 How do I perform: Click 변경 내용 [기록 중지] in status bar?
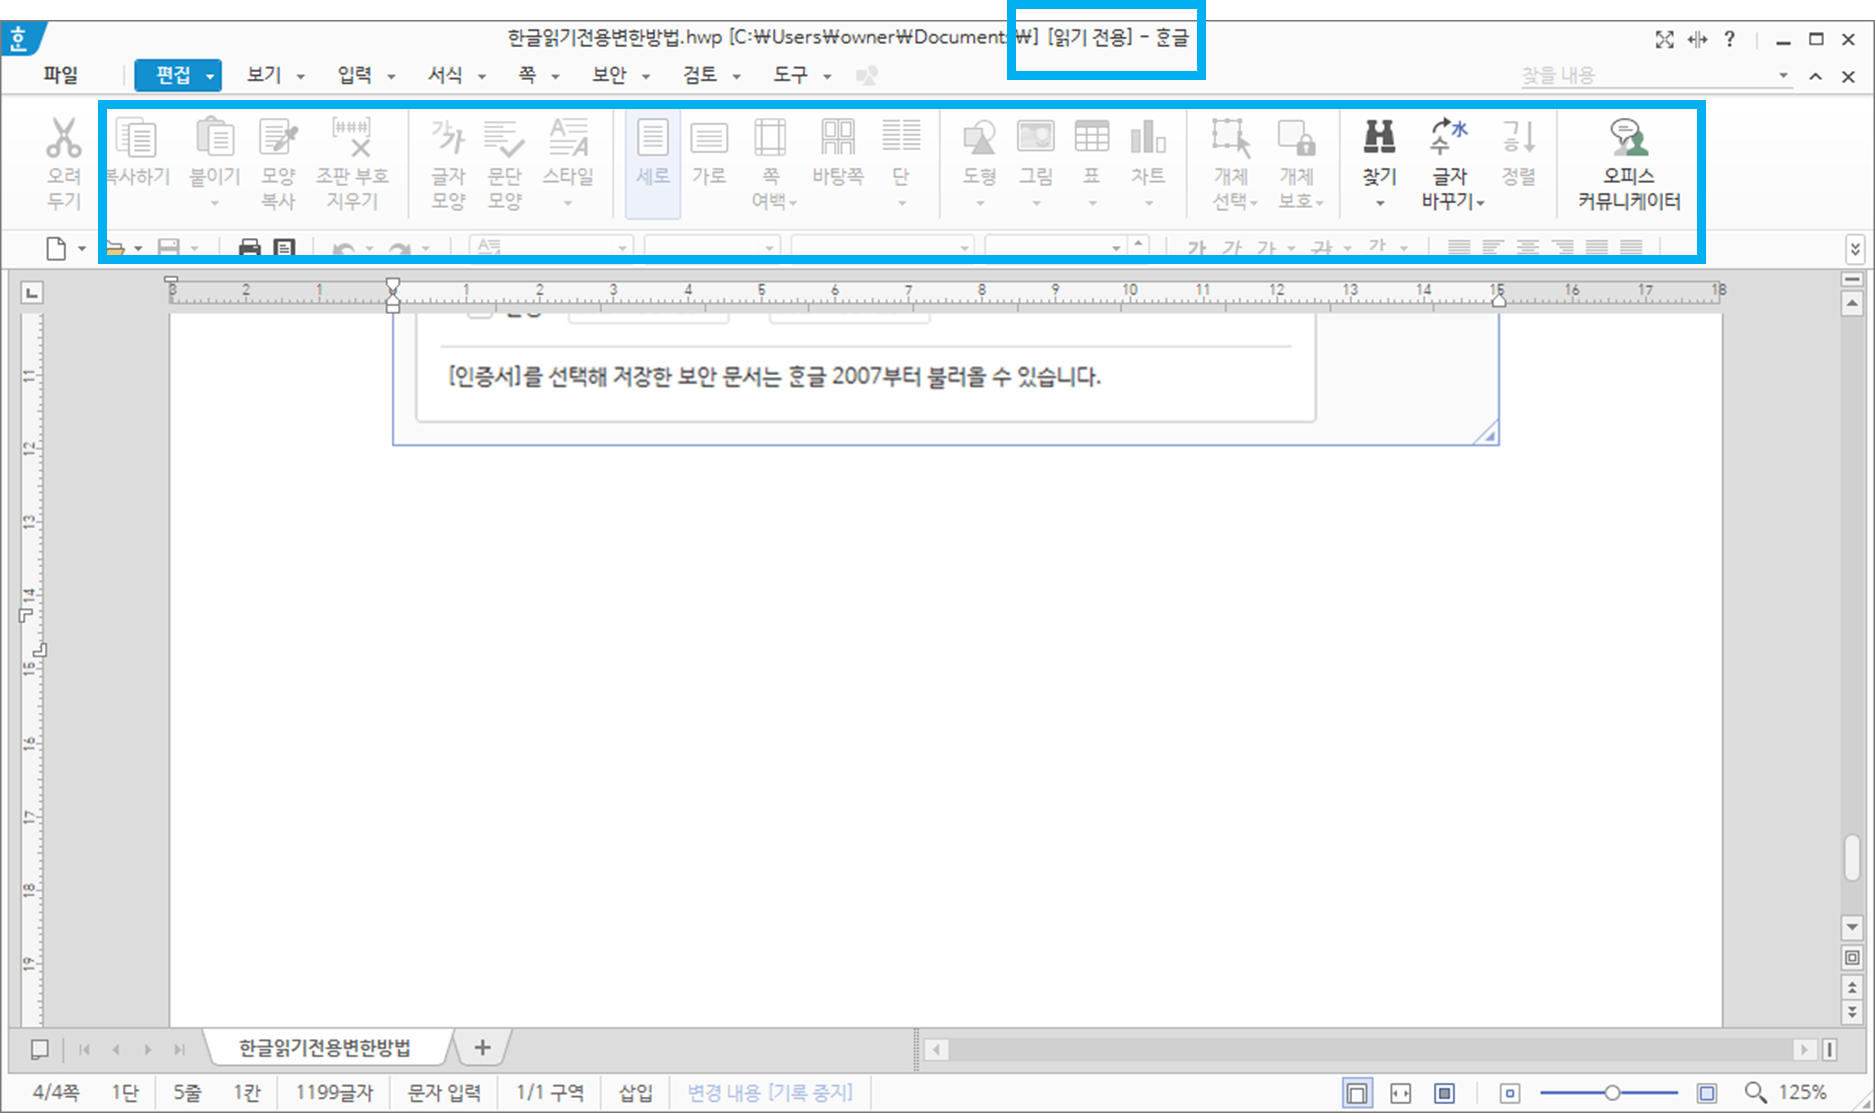[x=768, y=1092]
